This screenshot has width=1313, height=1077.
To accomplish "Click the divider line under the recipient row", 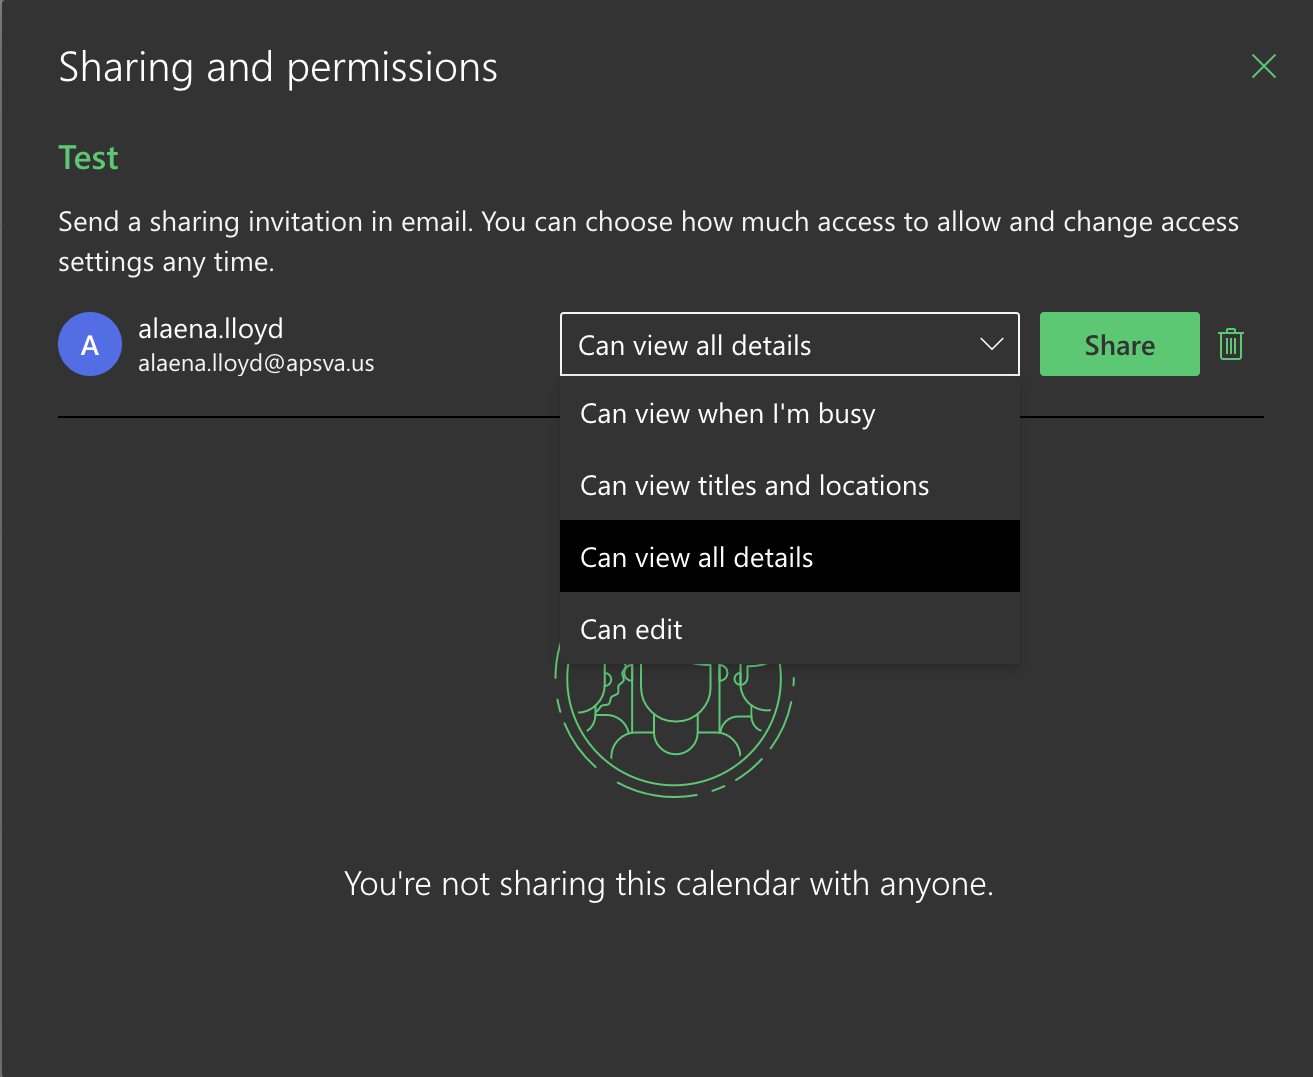I will (300, 417).
